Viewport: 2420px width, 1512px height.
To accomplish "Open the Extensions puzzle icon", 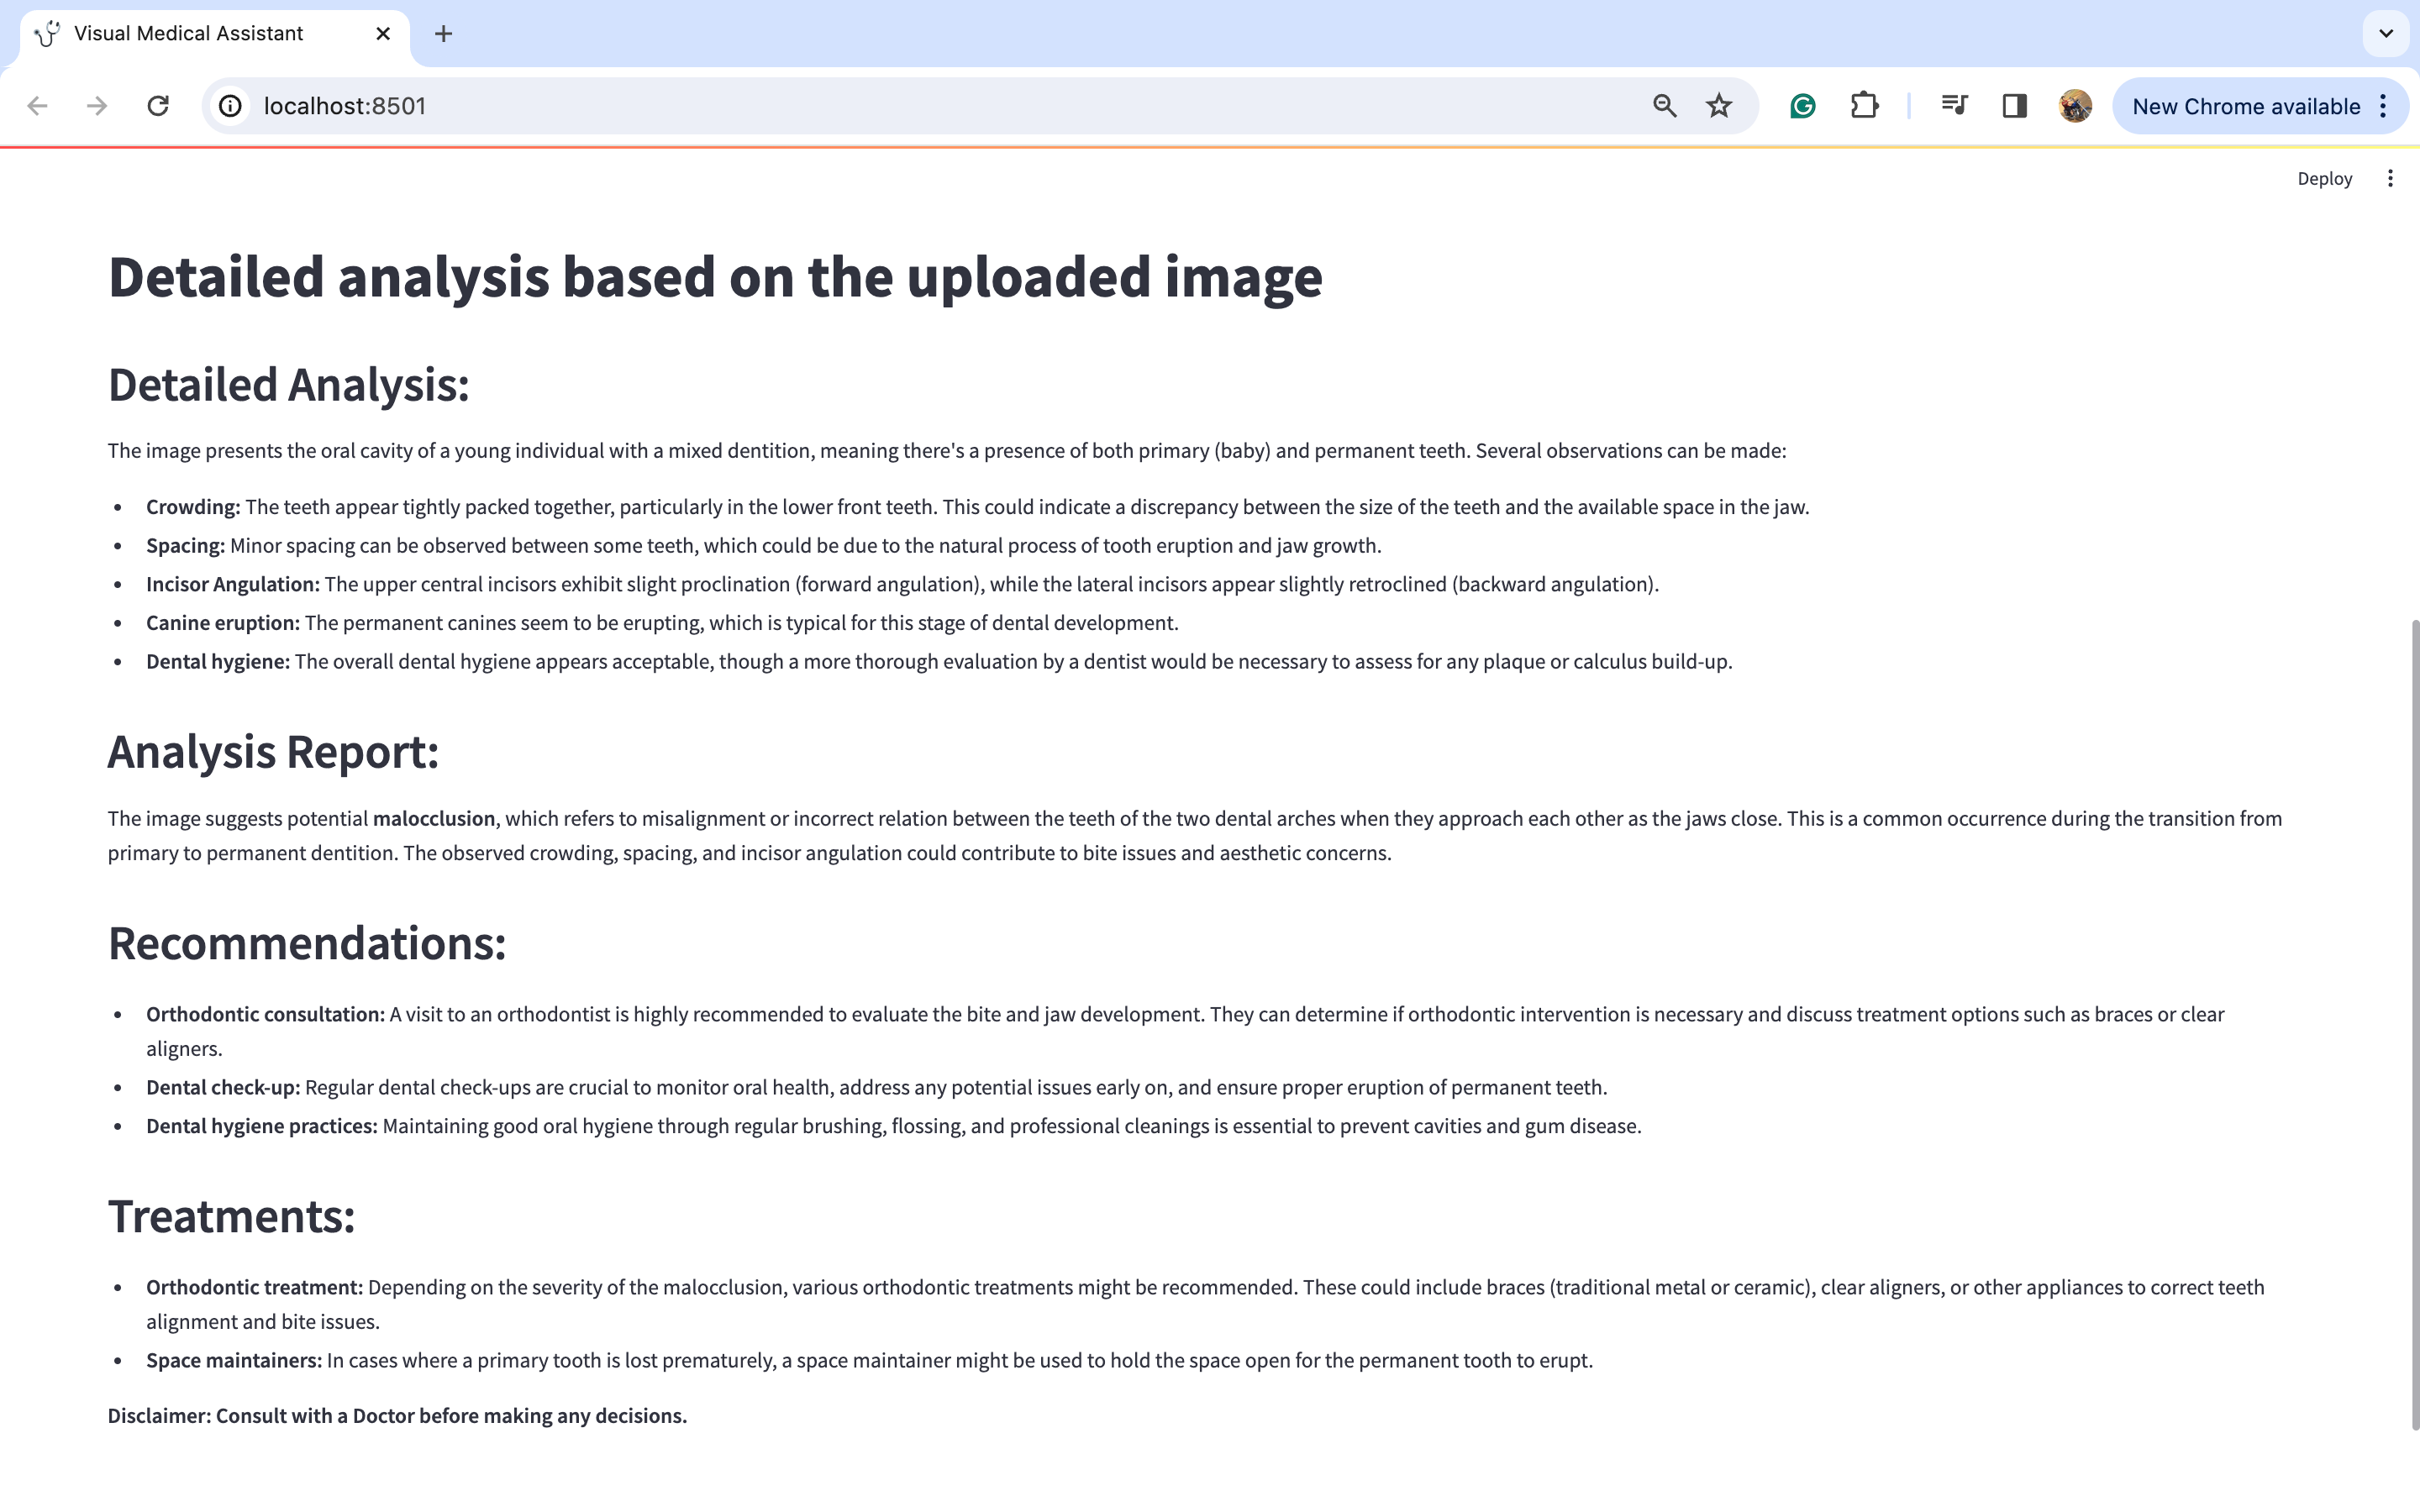I will [x=1864, y=106].
